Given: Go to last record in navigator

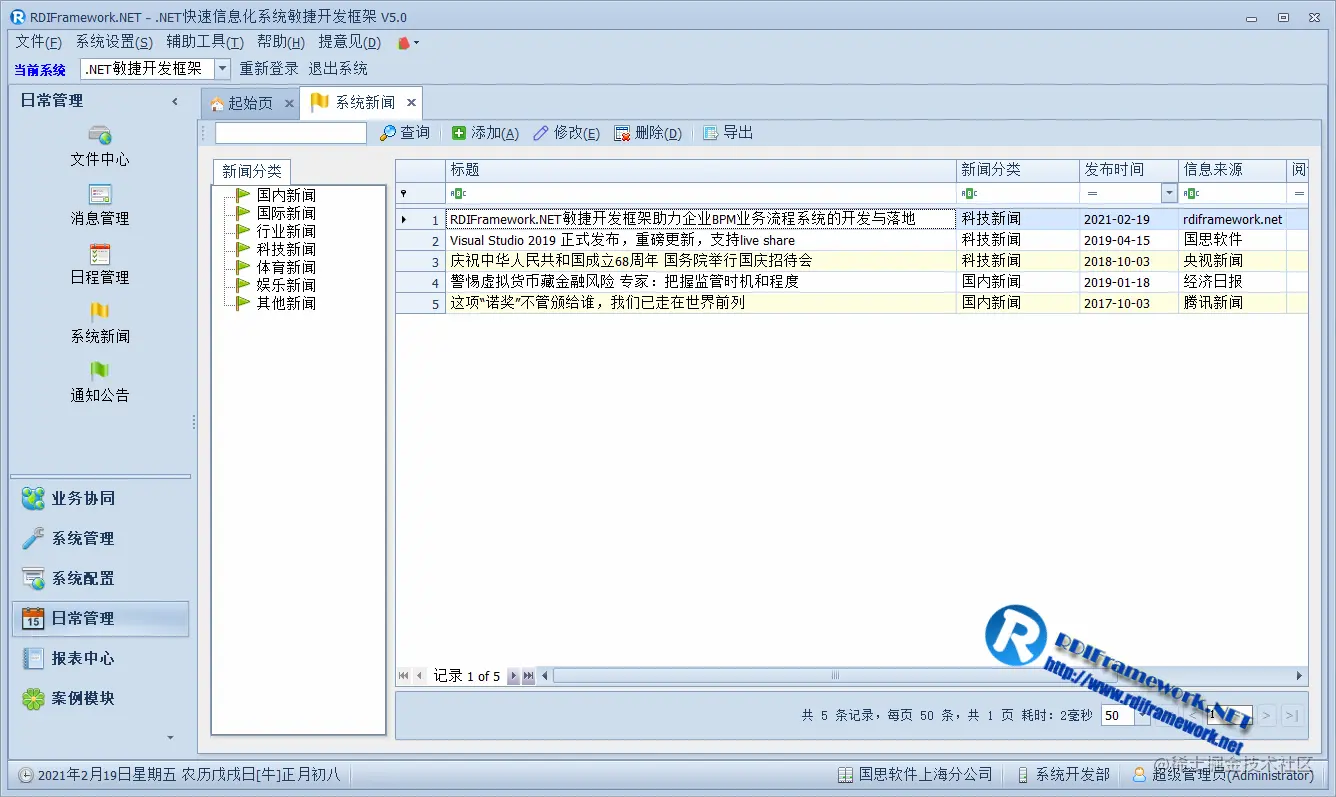Looking at the screenshot, I should pos(529,676).
